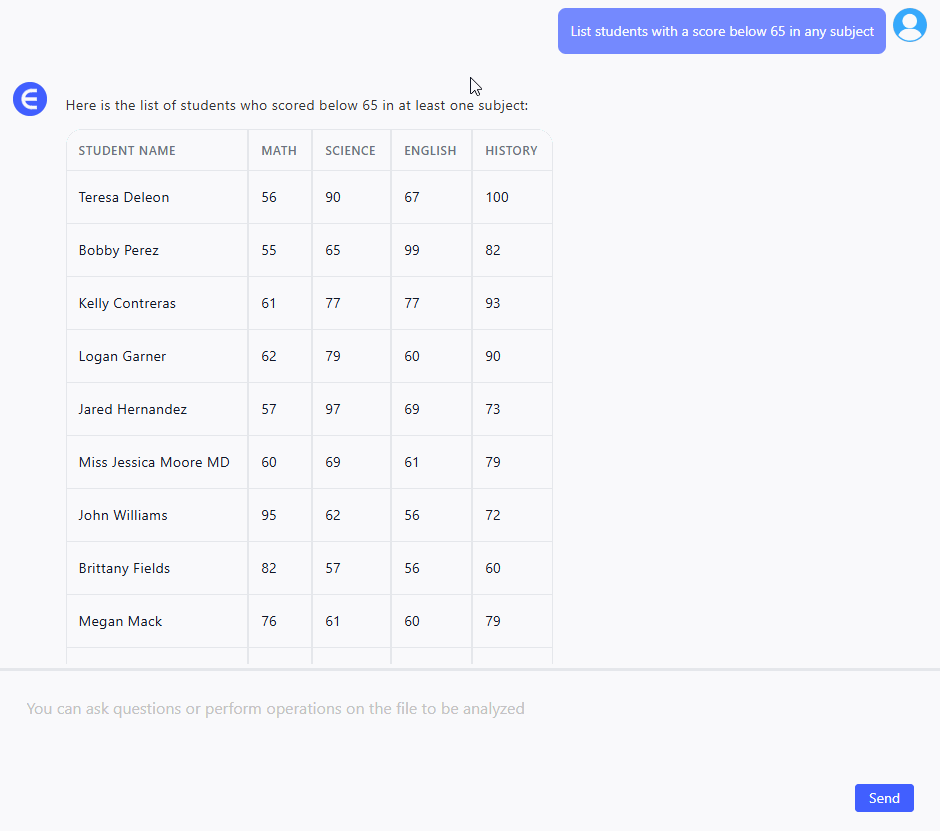The width and height of the screenshot is (940, 831).
Task: Select the Teresa Deleon name cell
Action: (124, 198)
